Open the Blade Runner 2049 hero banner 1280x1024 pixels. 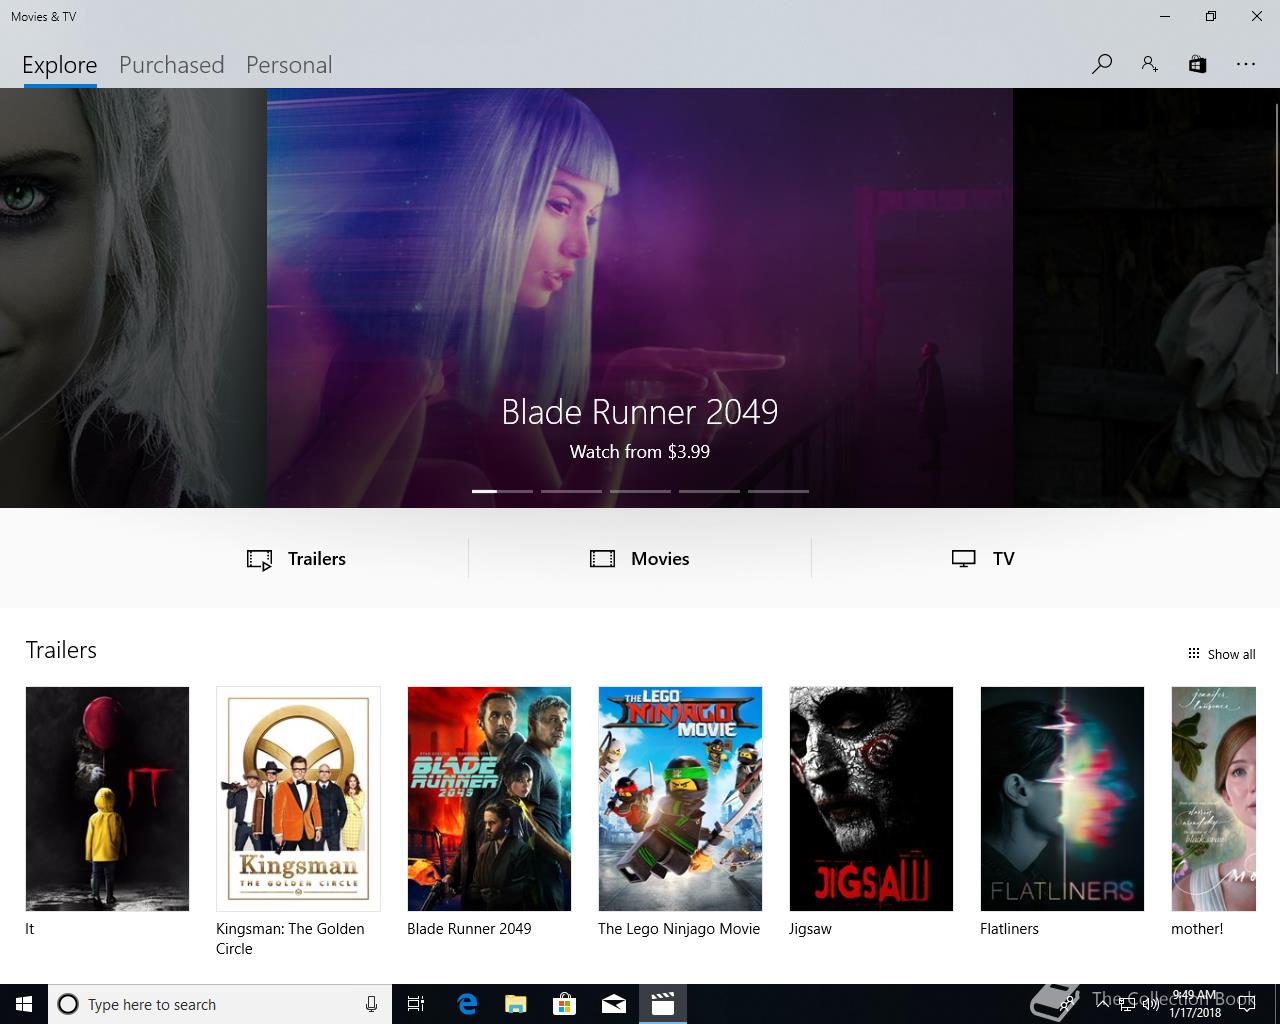pos(640,298)
